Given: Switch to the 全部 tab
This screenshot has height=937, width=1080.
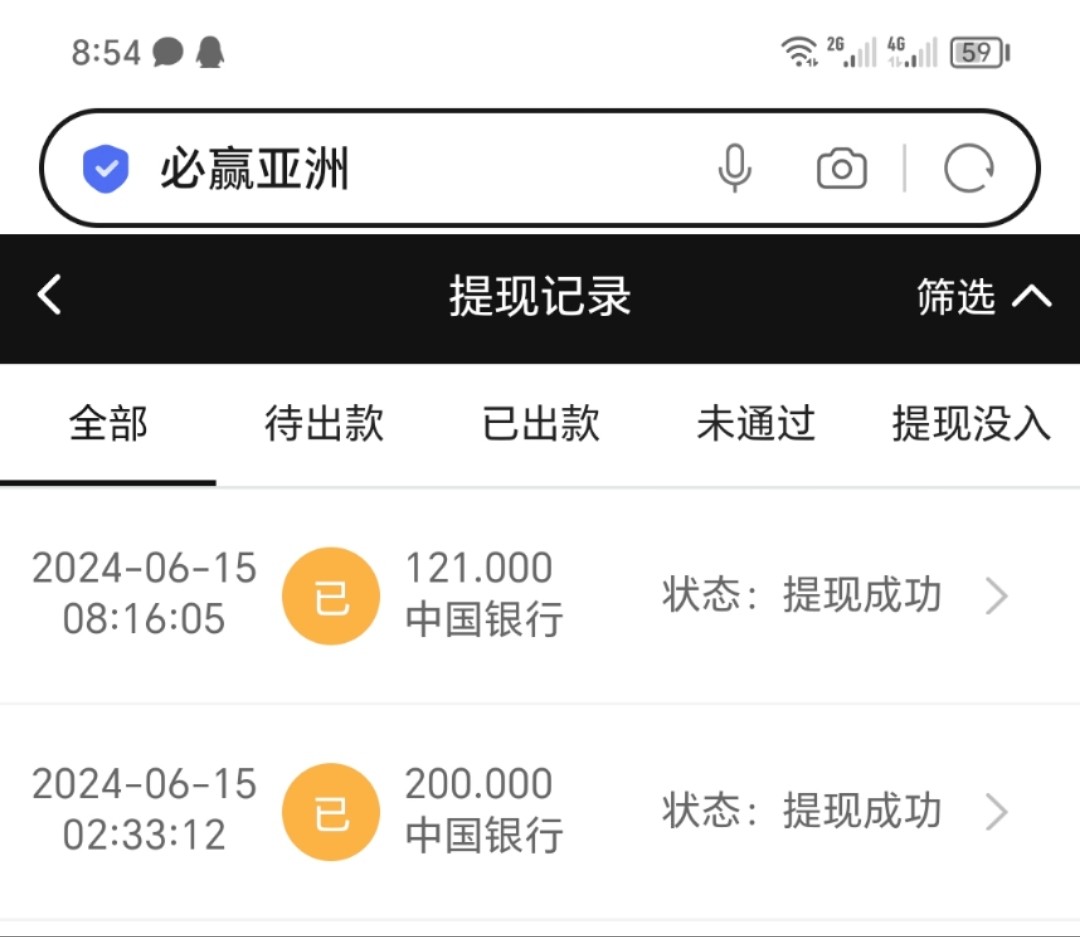Looking at the screenshot, I should click(x=108, y=424).
